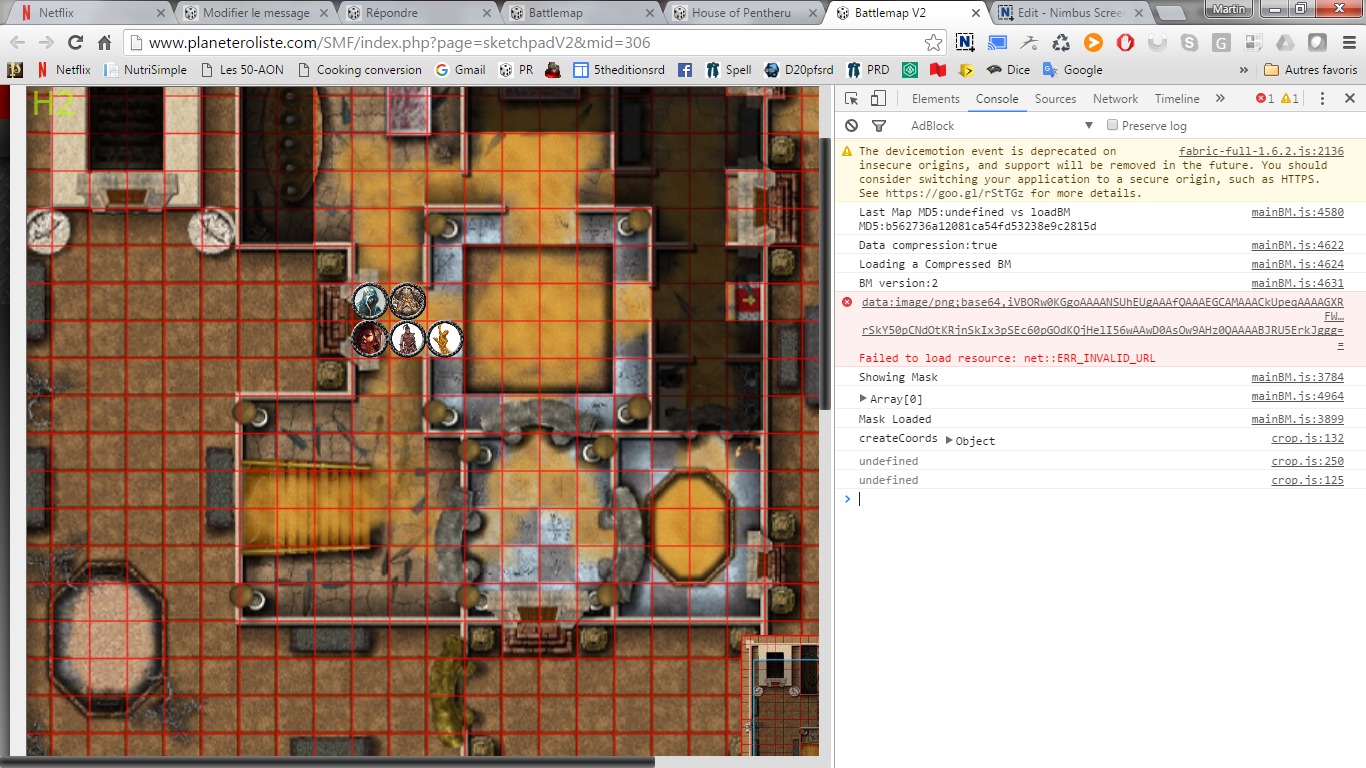Click the console filter funnel icon
The height and width of the screenshot is (768, 1366).
879,126
